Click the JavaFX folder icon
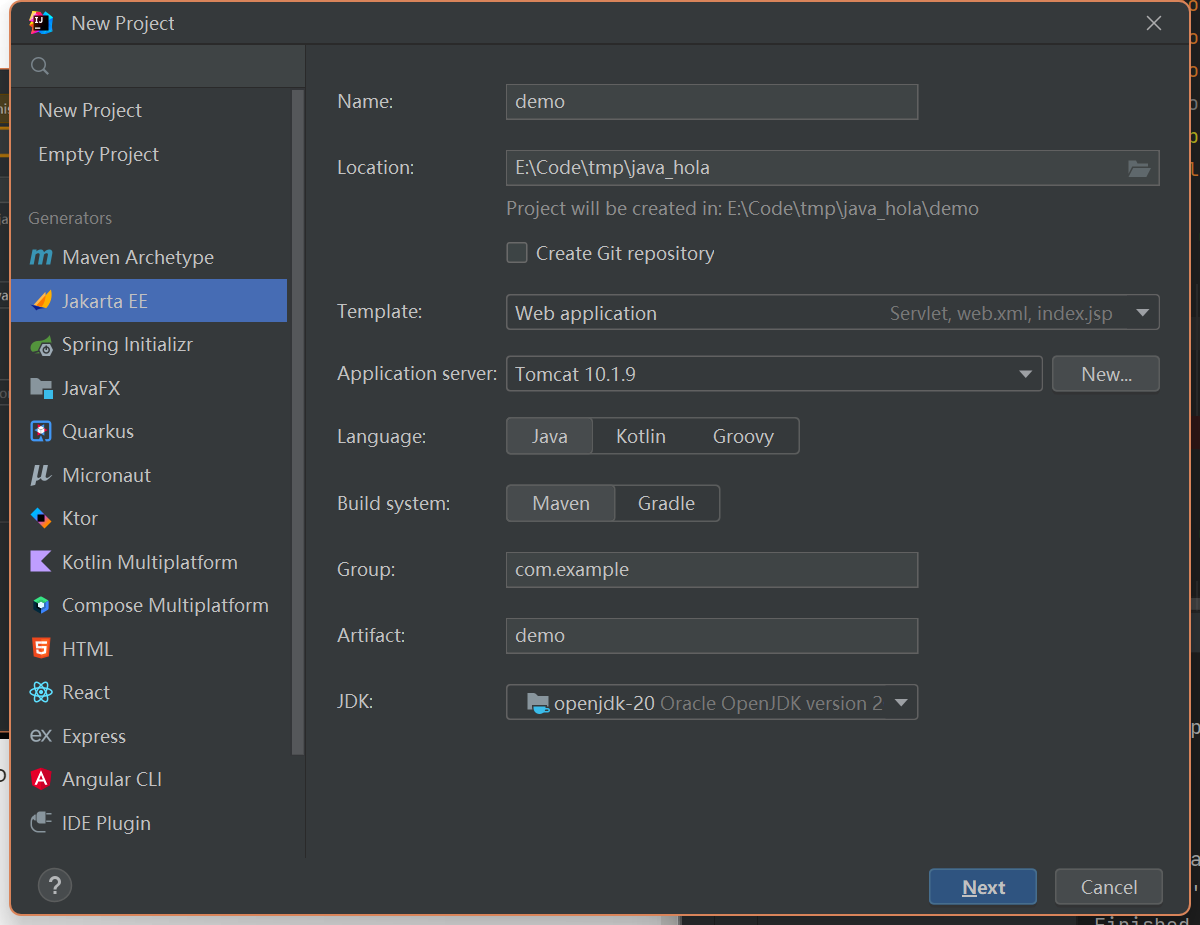The width and height of the screenshot is (1200, 925). click(41, 388)
